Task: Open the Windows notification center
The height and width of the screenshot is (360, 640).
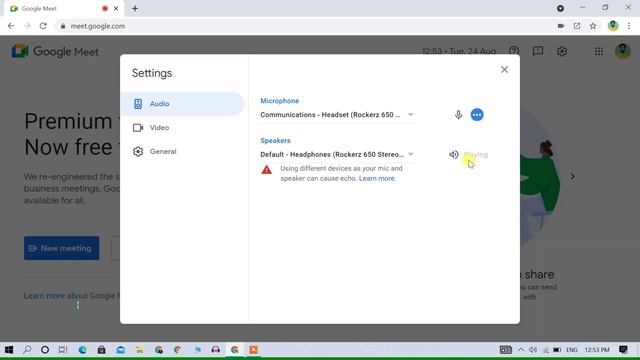Action: pyautogui.click(x=623, y=350)
